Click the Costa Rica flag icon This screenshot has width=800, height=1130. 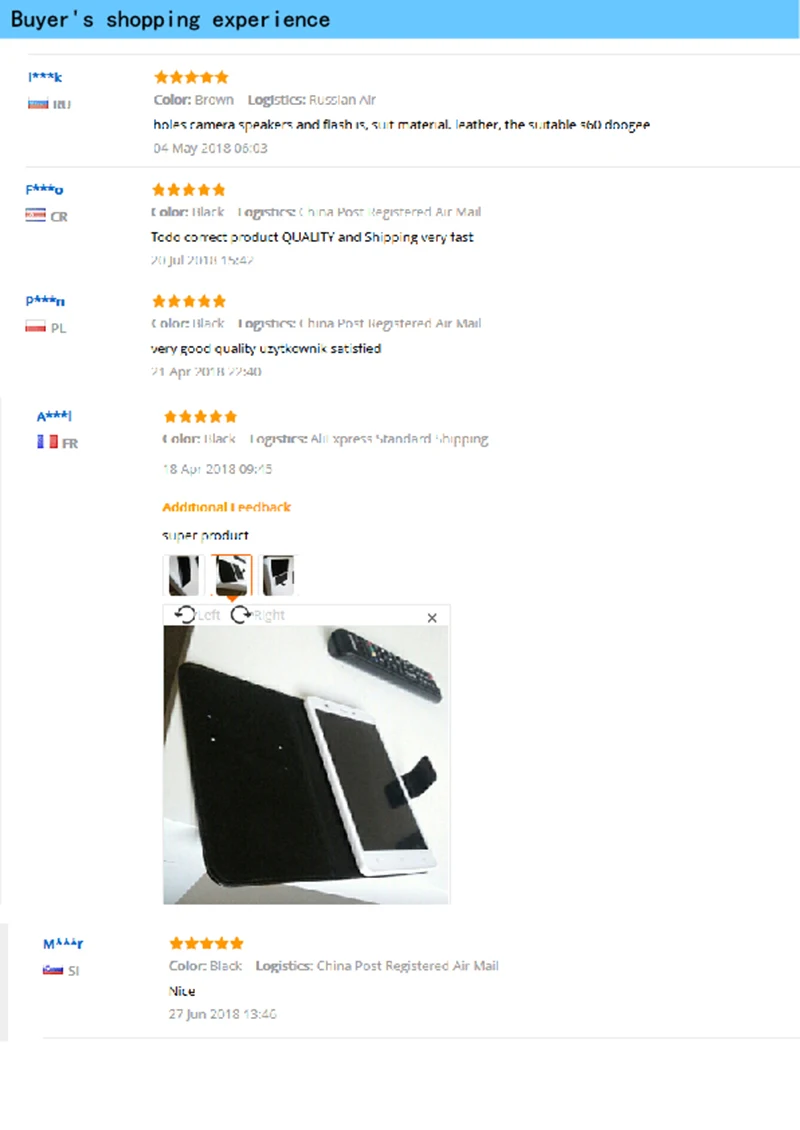pos(35,215)
